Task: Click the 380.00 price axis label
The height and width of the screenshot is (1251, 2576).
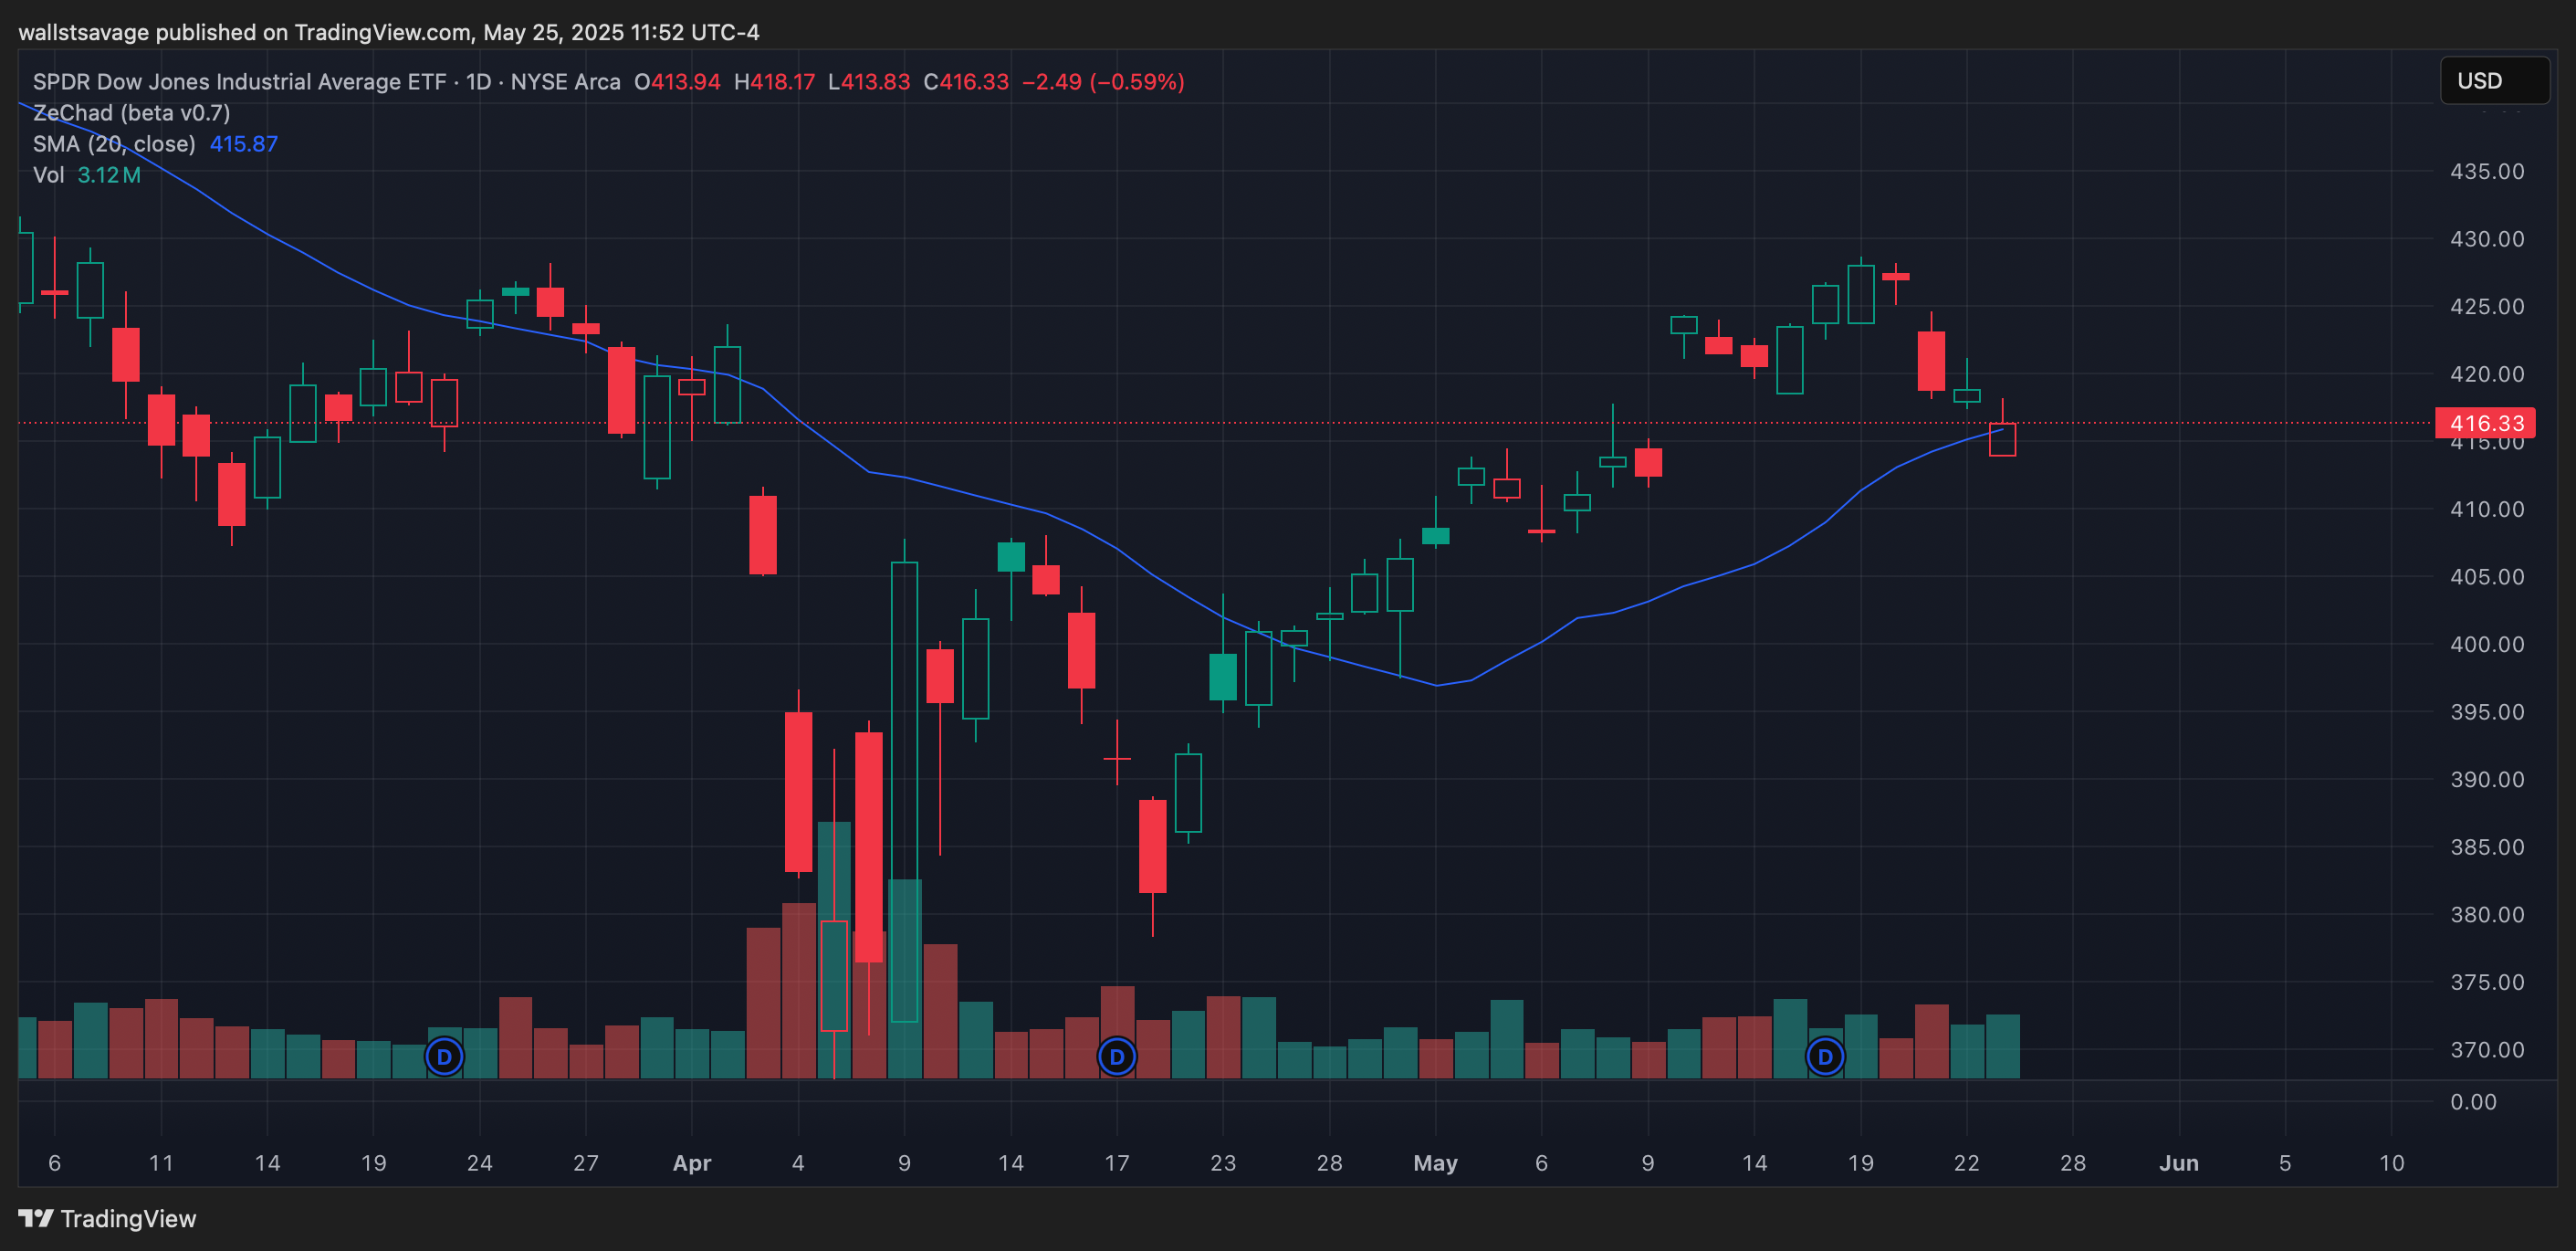Action: coord(2487,914)
